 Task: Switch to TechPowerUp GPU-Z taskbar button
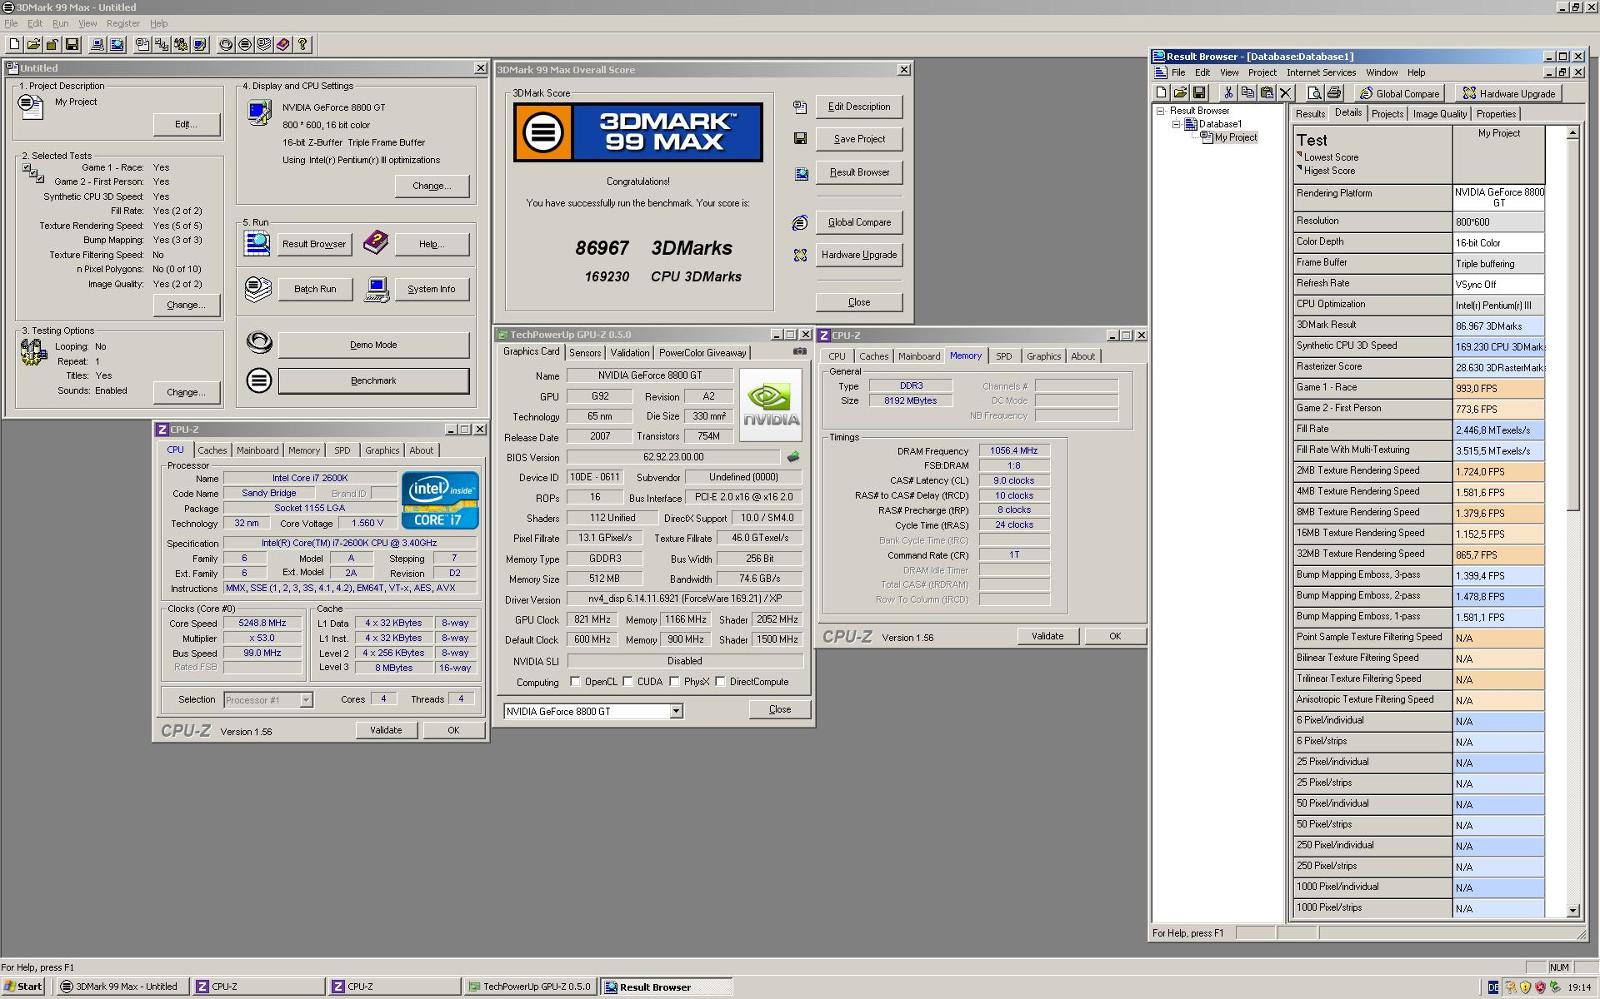pyautogui.click(x=531, y=986)
